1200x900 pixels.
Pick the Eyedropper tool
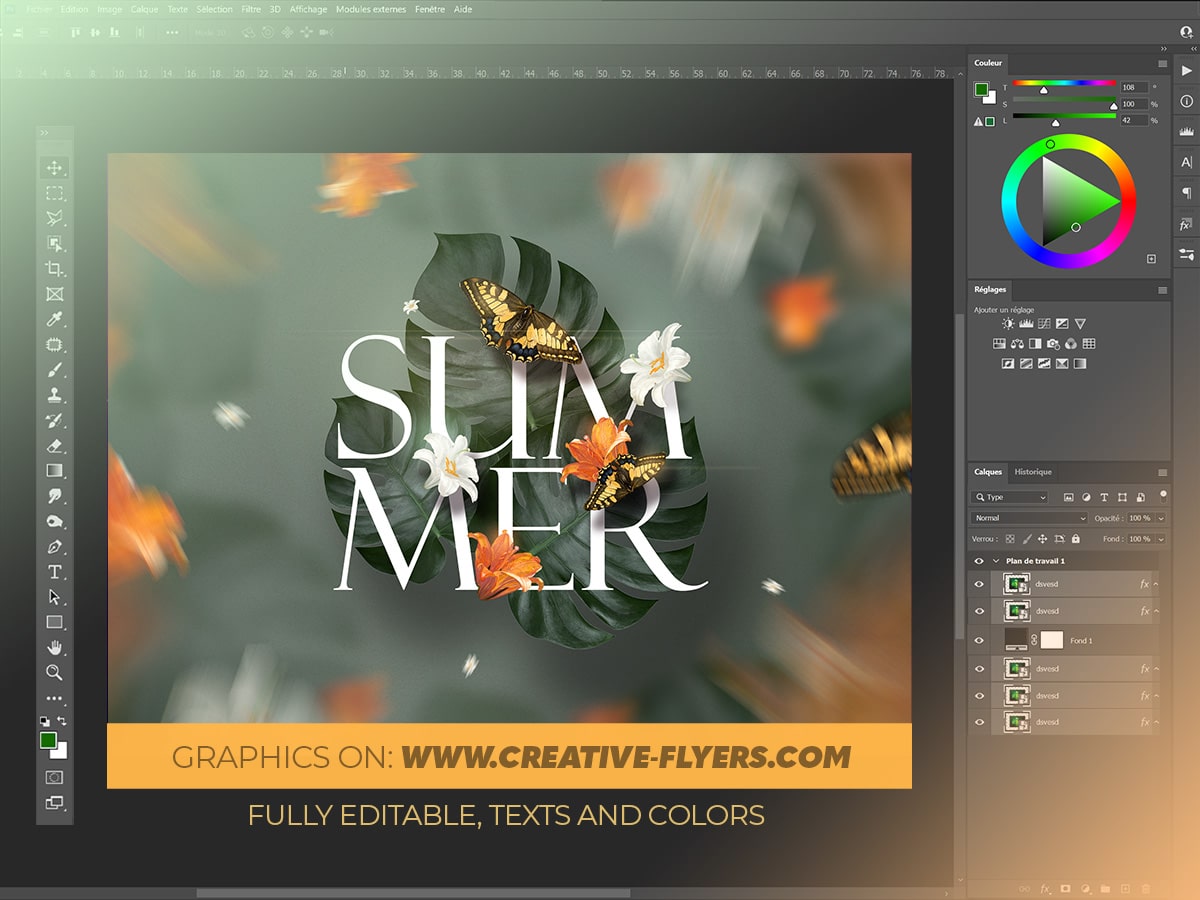(55, 319)
